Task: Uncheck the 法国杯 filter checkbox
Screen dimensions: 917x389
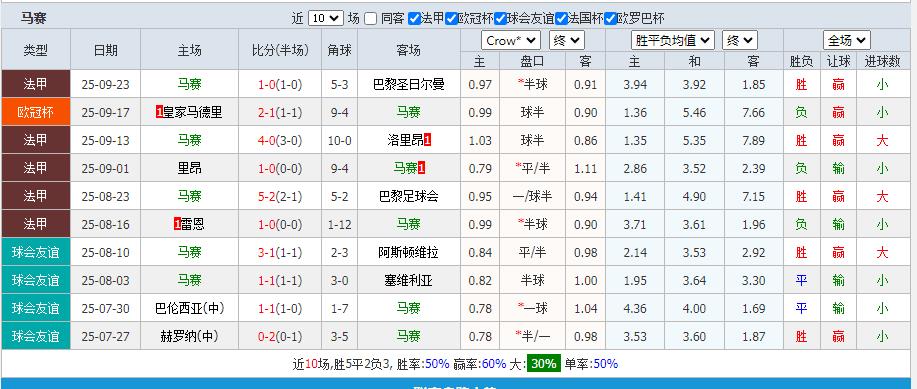Action: pyautogui.click(x=561, y=19)
